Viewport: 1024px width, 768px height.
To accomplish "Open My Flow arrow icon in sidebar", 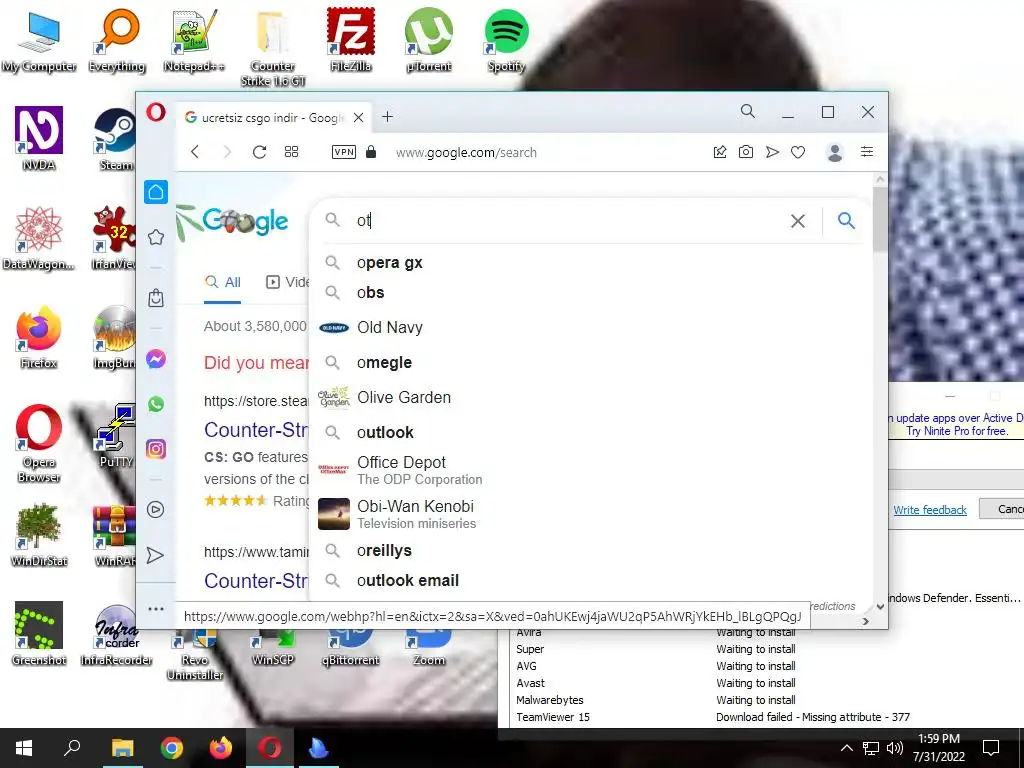I will [155, 555].
